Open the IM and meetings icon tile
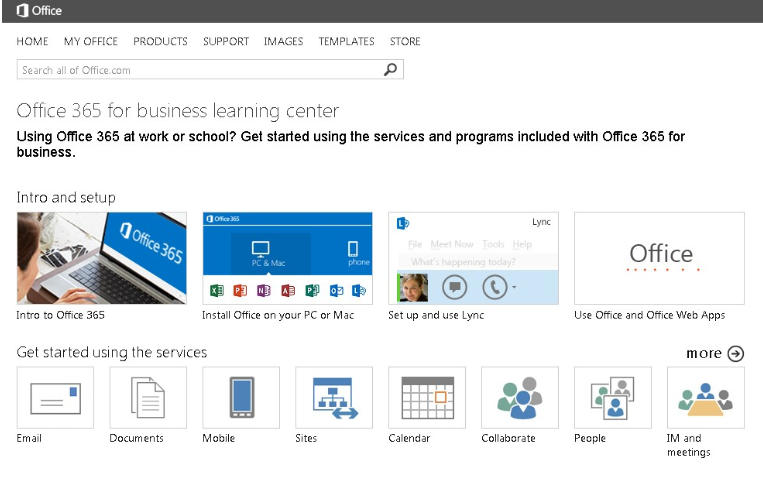The image size is (763, 479). pos(706,398)
